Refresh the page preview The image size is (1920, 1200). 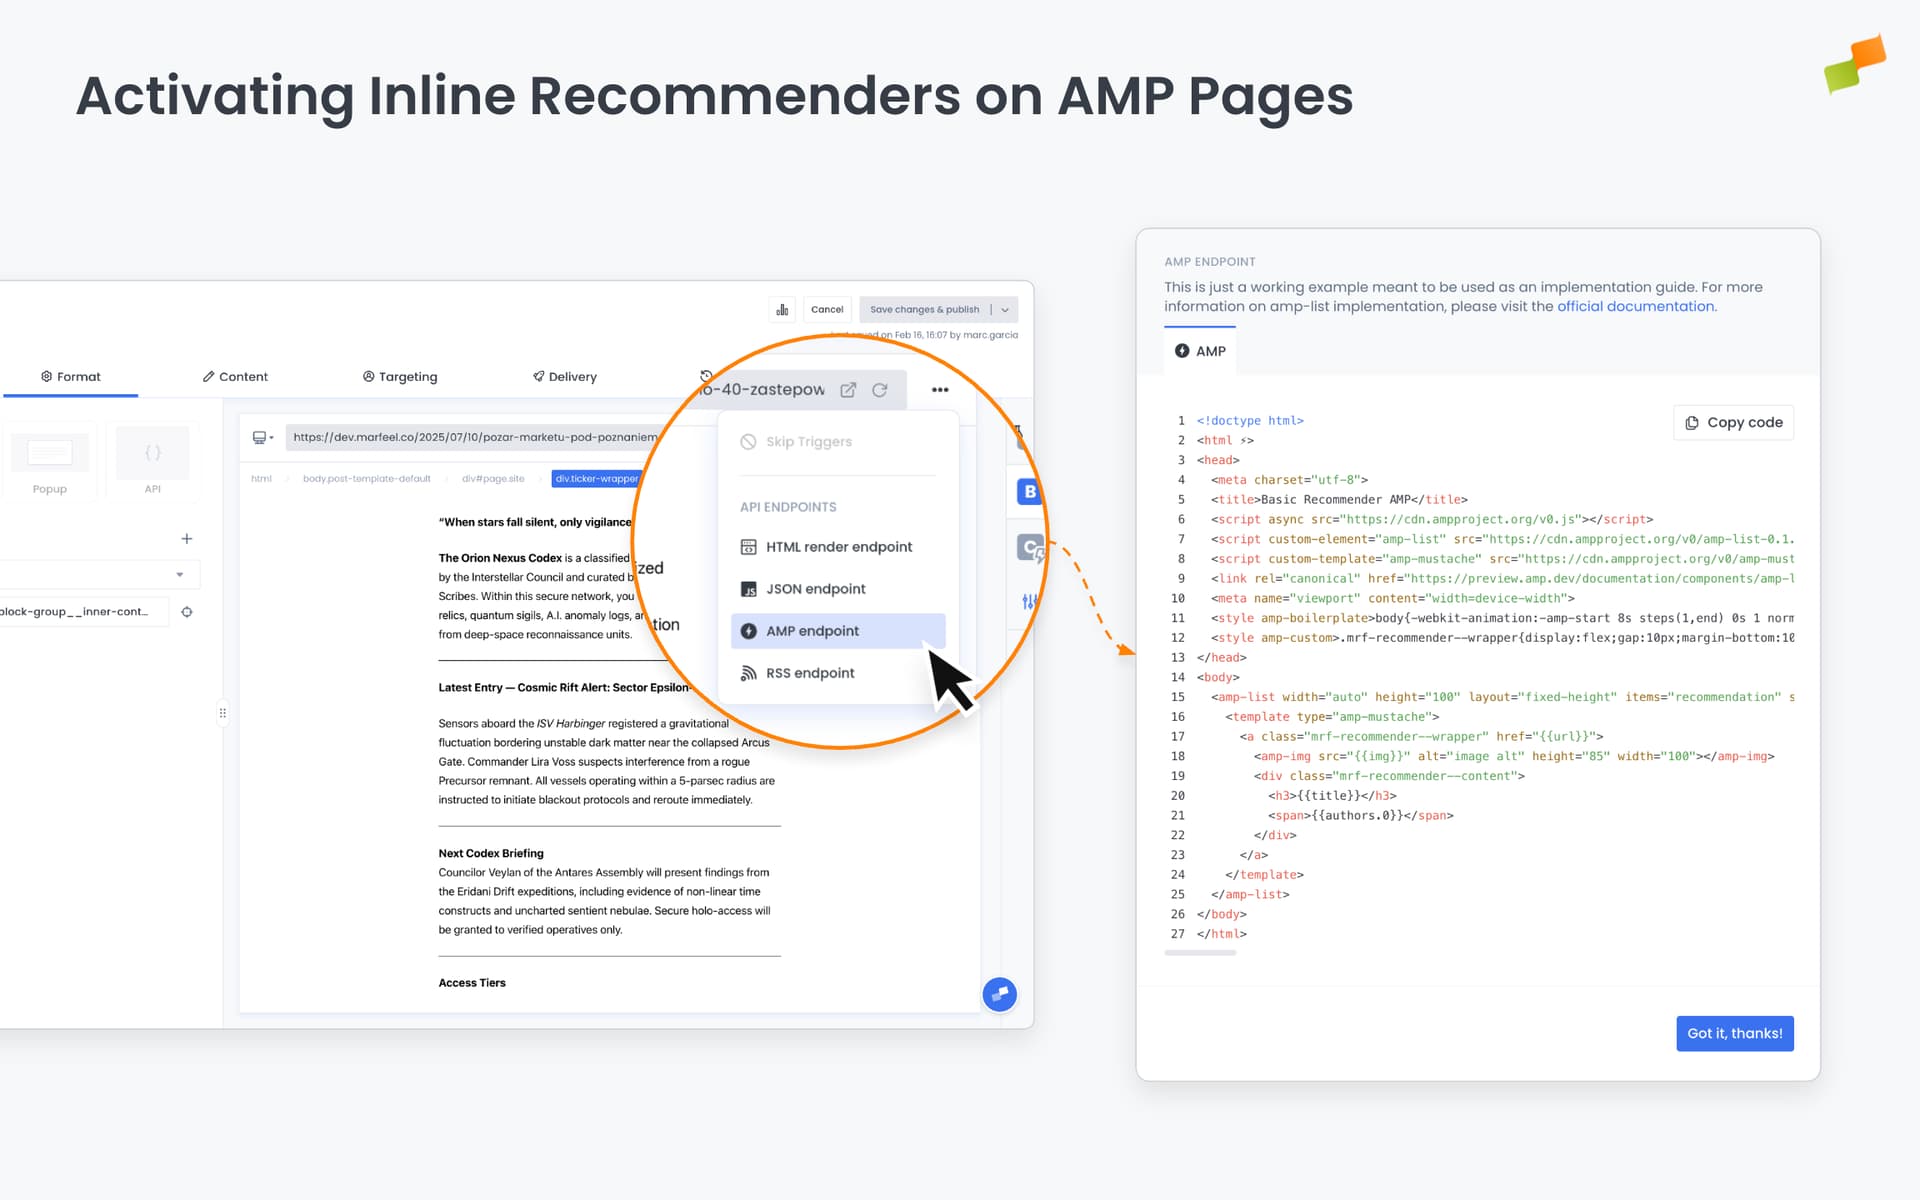(880, 389)
